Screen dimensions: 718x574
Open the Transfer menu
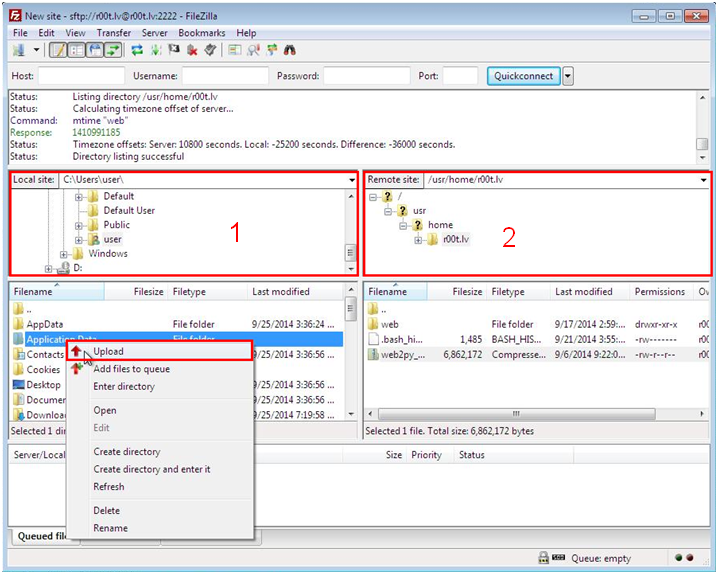(113, 33)
